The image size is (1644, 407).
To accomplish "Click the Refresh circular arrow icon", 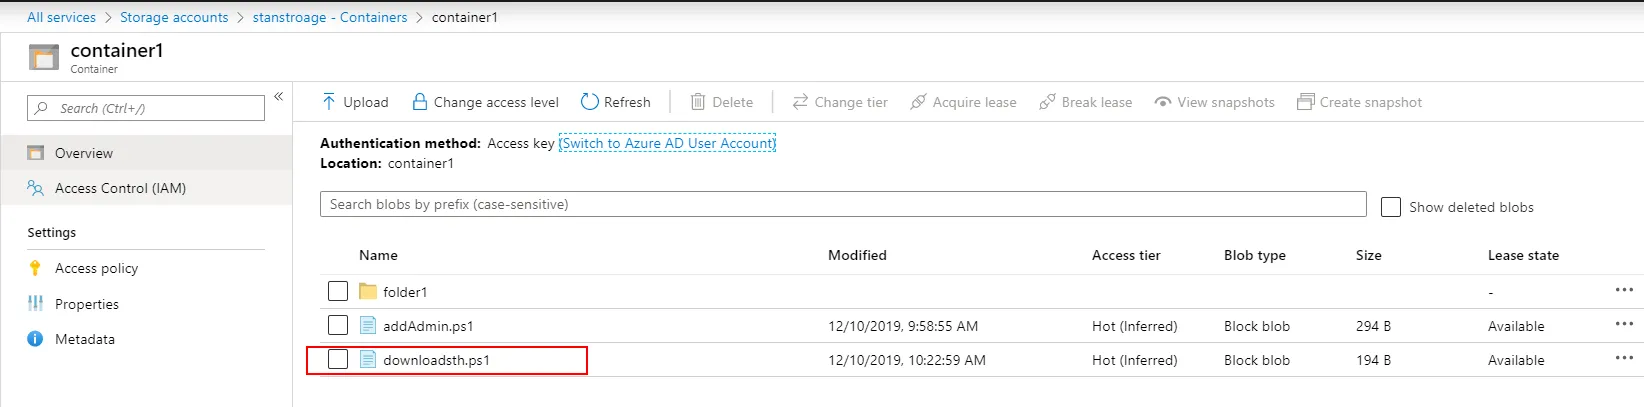I will tap(590, 102).
